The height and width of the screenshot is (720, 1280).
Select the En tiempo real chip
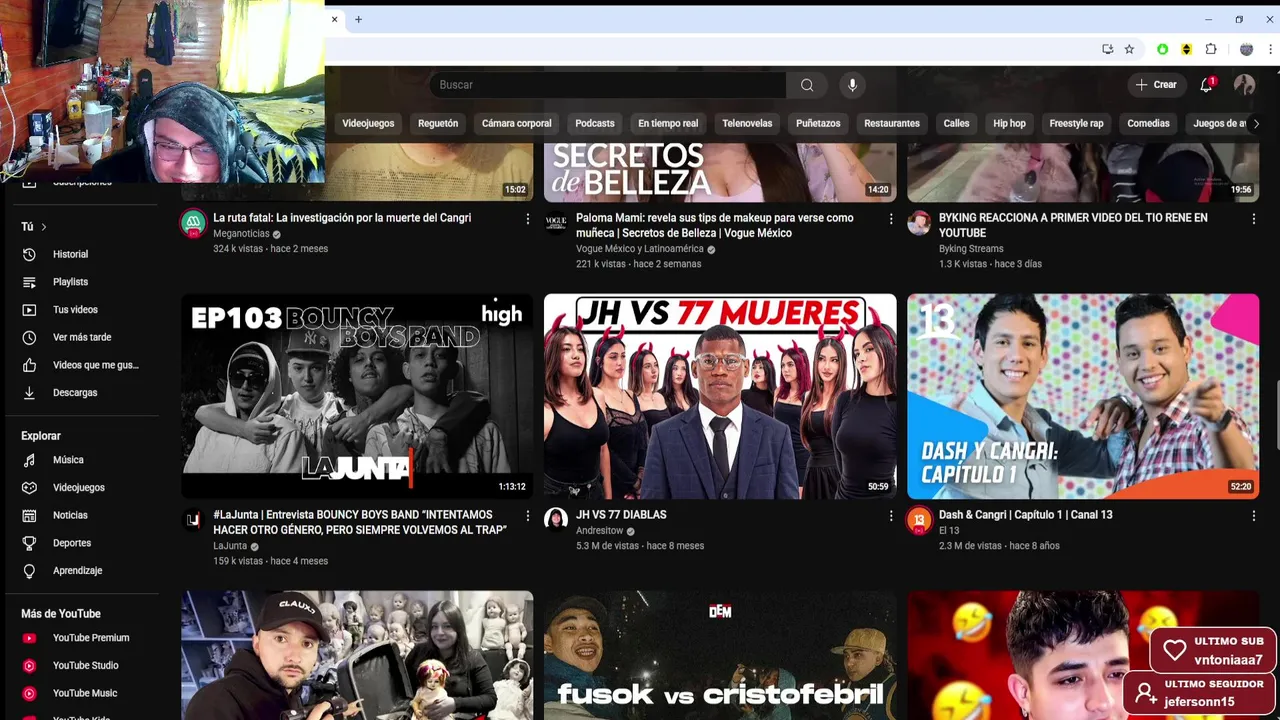tap(668, 123)
